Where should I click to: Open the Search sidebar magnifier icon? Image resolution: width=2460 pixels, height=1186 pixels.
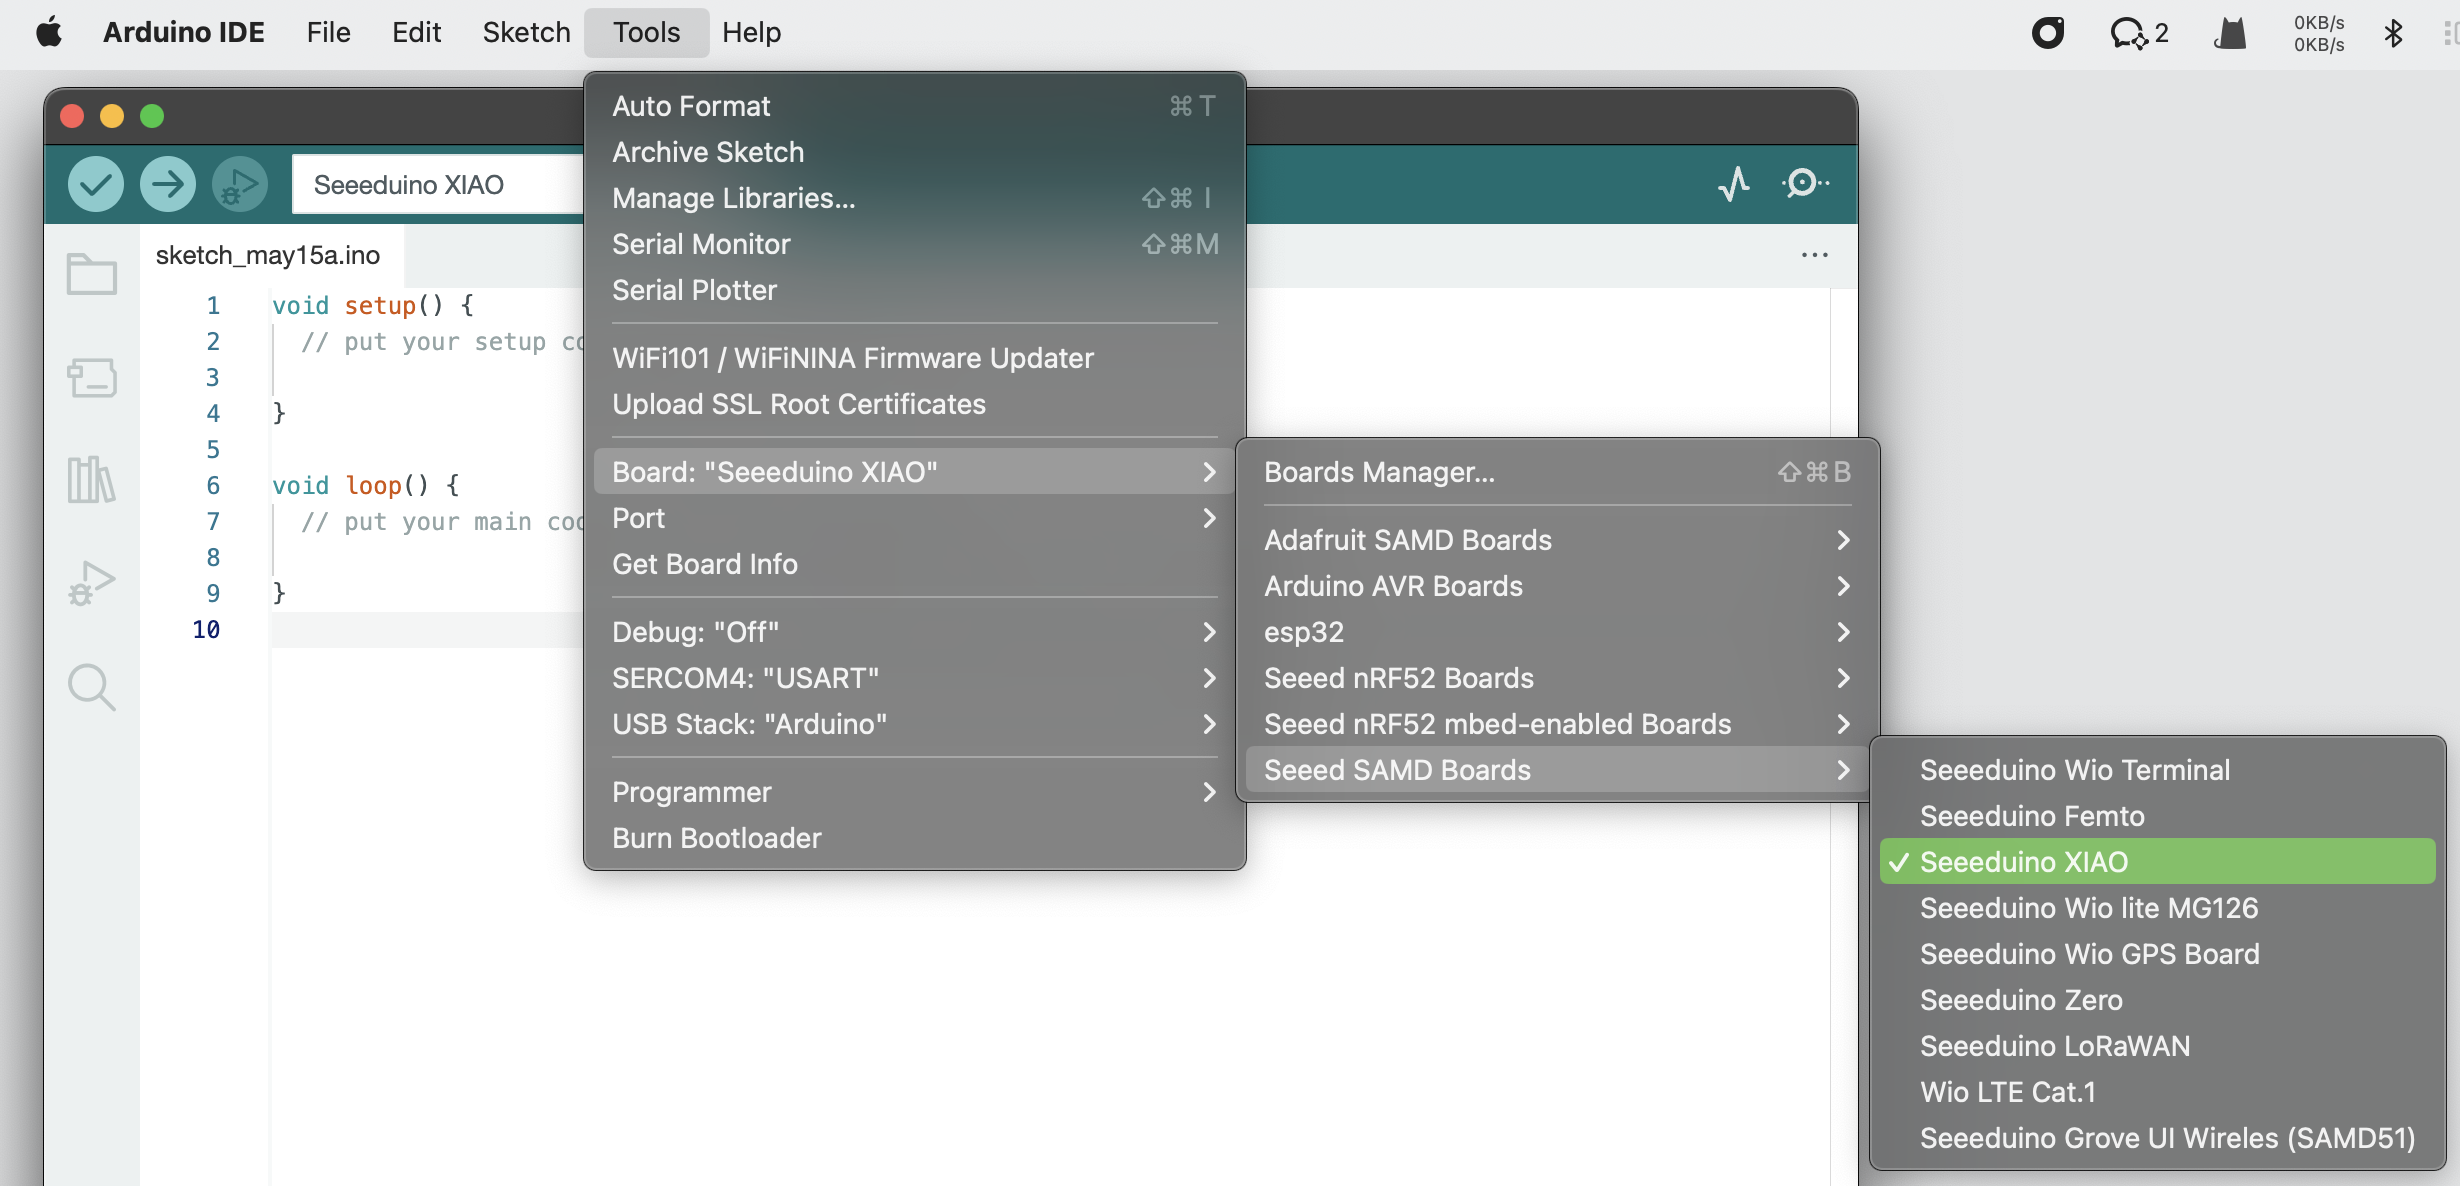click(x=92, y=688)
